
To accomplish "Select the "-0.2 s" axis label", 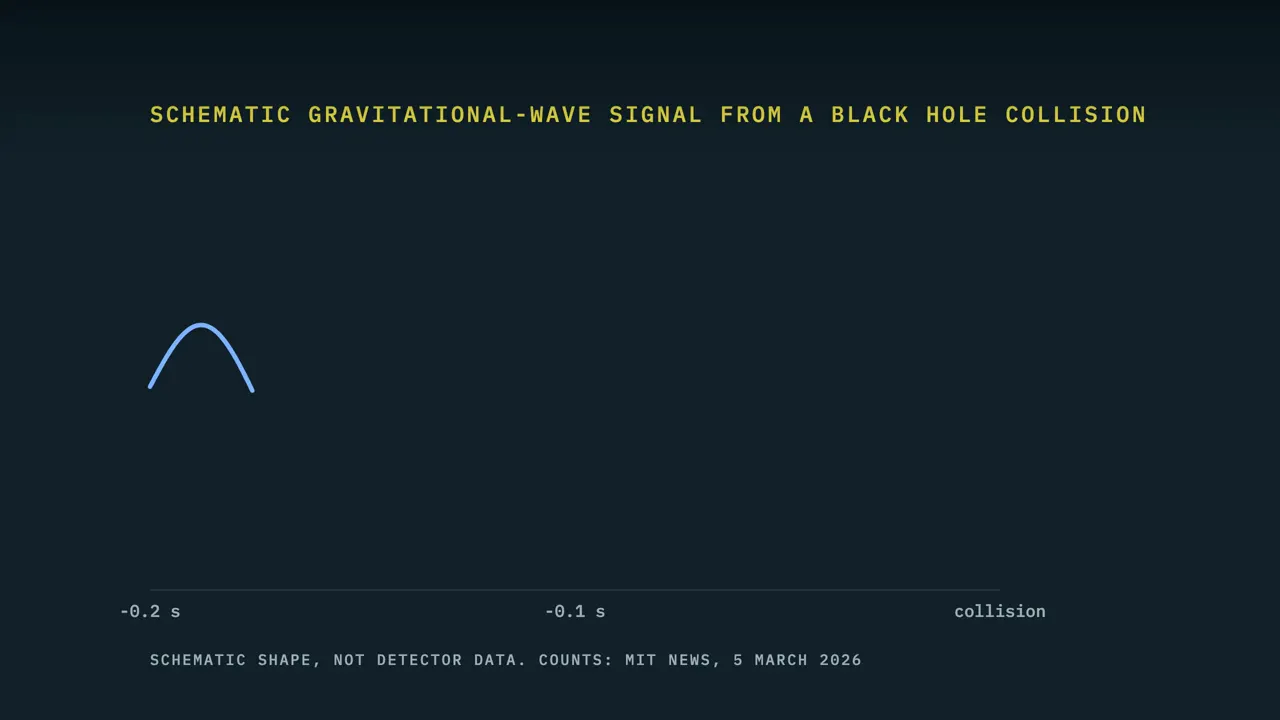I will [x=150, y=611].
